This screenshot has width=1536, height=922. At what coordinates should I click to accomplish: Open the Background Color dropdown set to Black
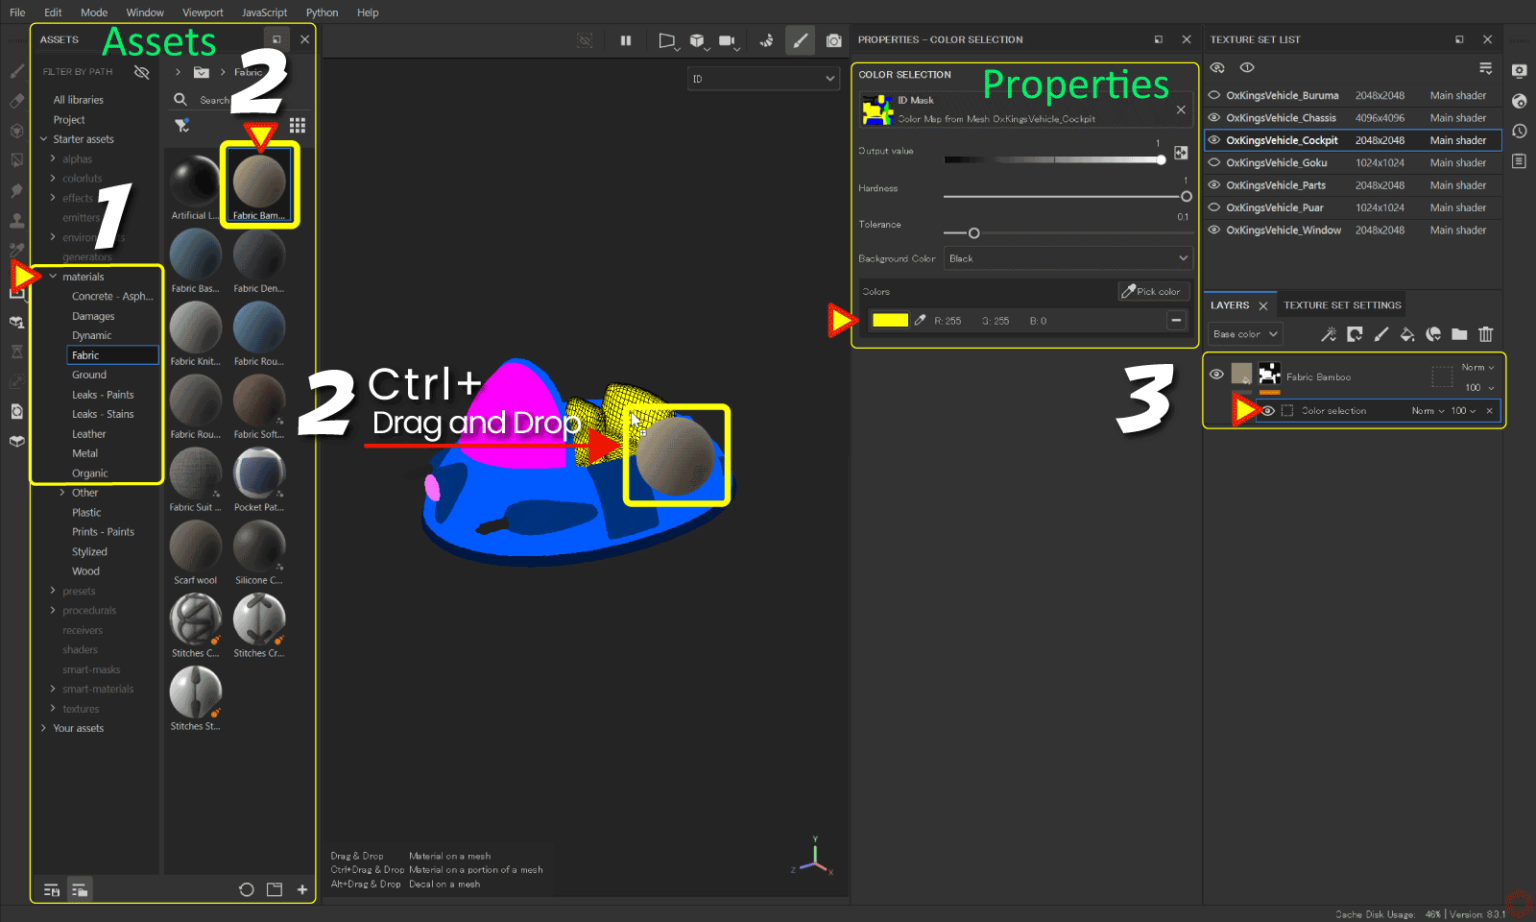(x=1068, y=258)
